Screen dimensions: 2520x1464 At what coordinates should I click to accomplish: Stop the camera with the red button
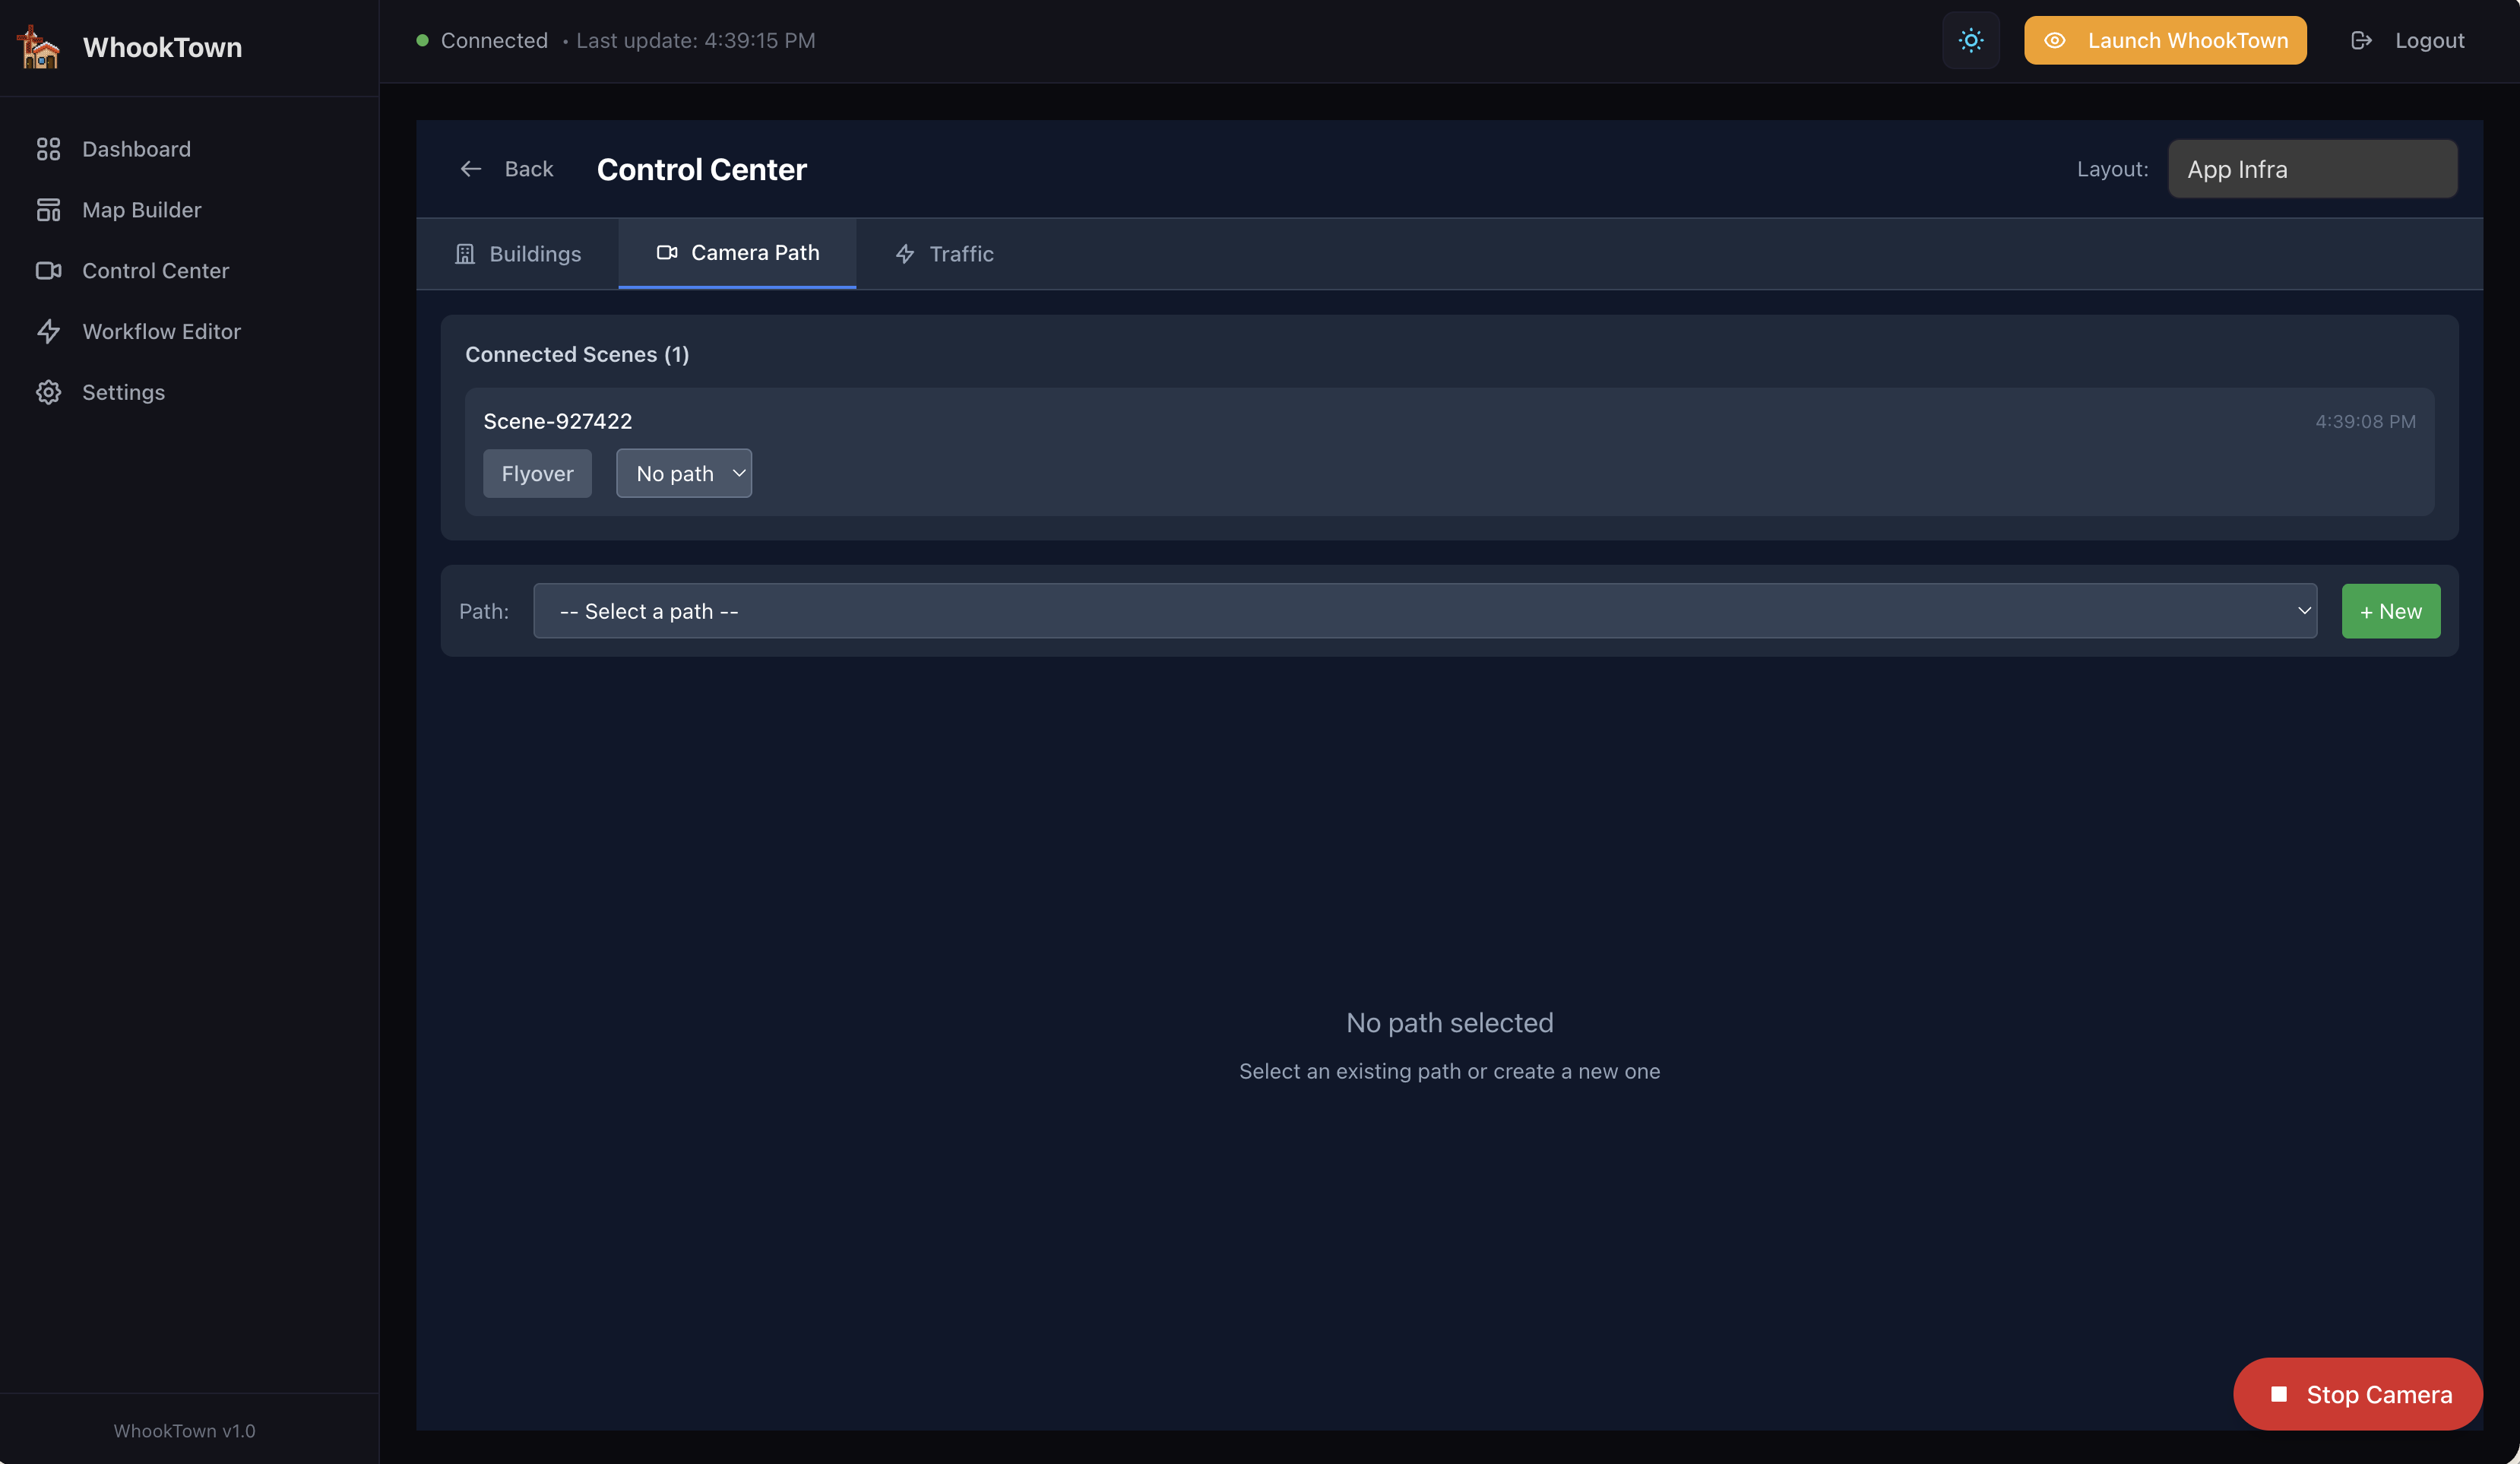coord(2357,1394)
